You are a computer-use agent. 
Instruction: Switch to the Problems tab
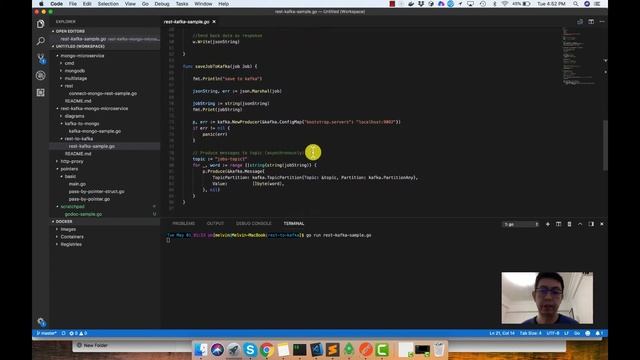183,224
